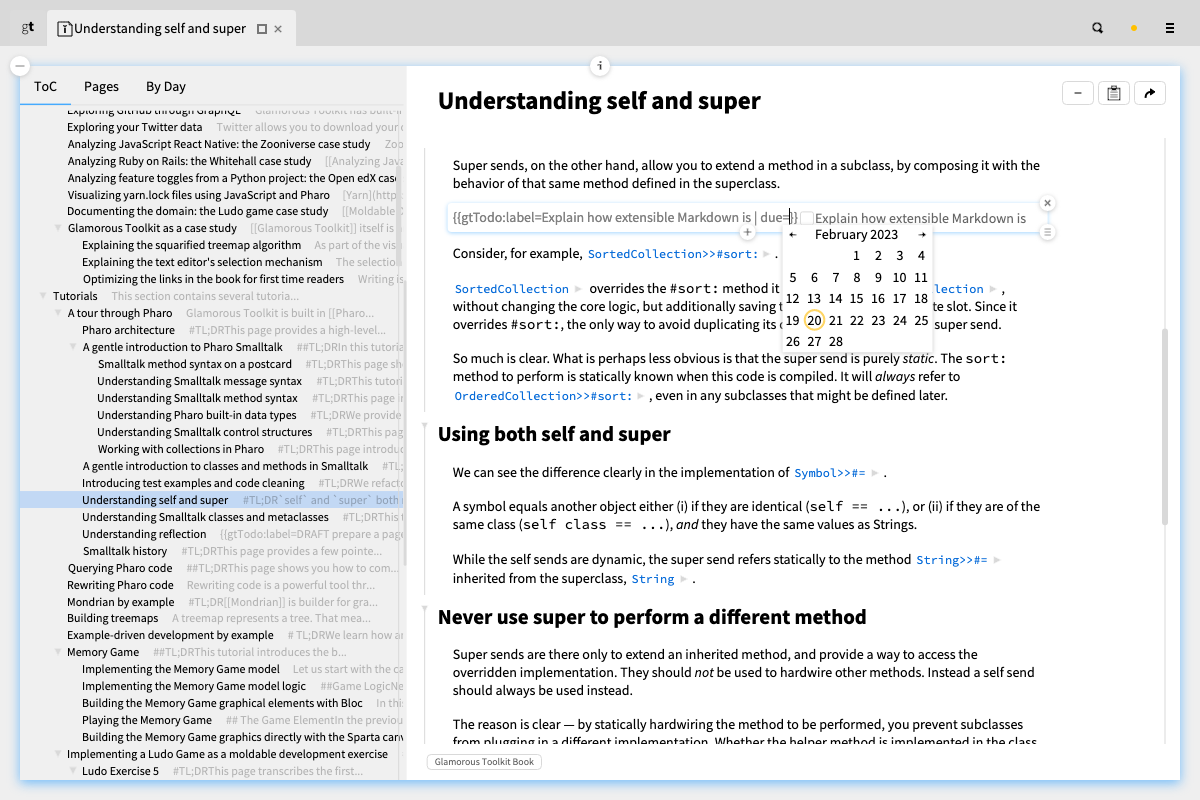Screen dimensions: 1200x800
Task: Pick February 14 in the calendar
Action: click(835, 298)
